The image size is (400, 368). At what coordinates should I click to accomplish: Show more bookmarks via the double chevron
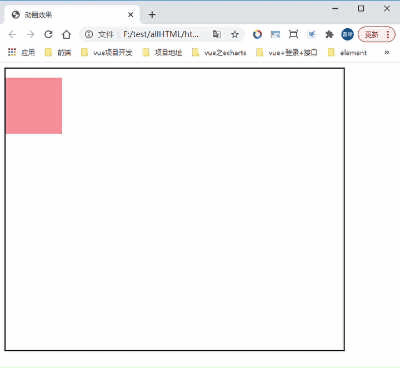[387, 52]
